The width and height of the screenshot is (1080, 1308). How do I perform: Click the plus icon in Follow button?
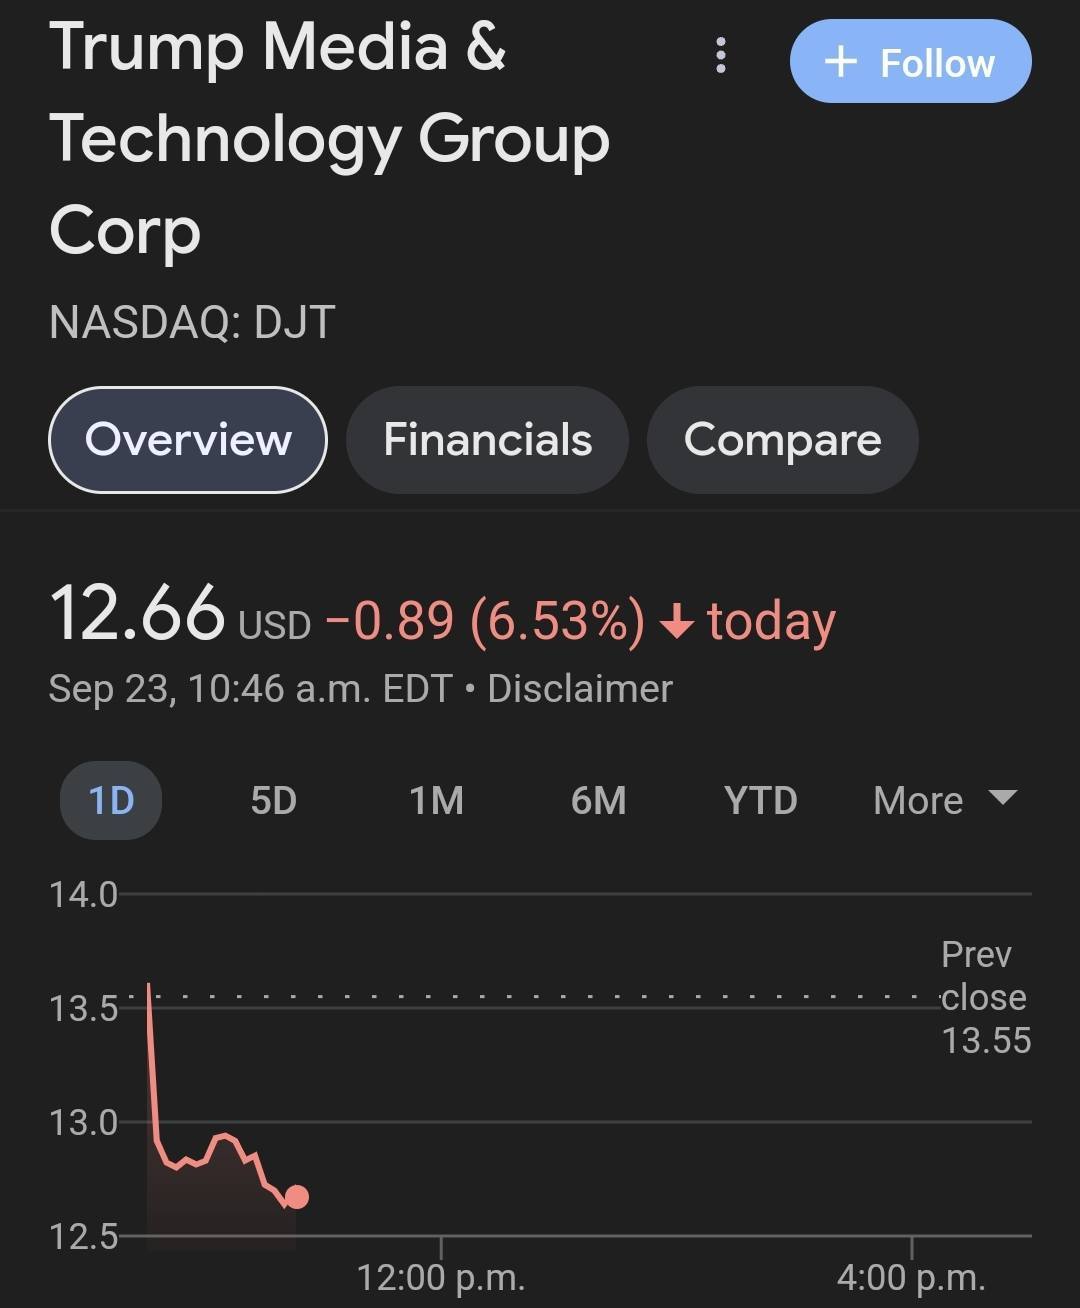click(x=840, y=62)
